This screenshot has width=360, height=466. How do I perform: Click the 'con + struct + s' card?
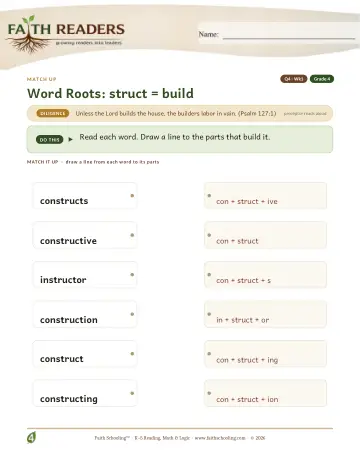[265, 275]
